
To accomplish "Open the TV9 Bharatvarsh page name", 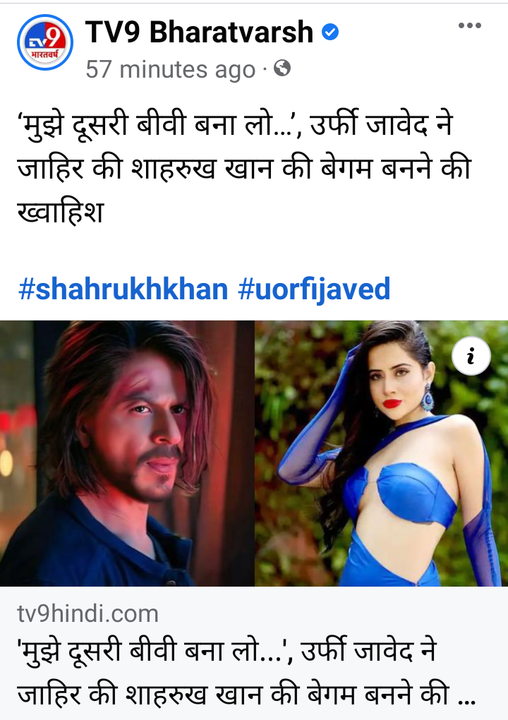I will [199, 32].
